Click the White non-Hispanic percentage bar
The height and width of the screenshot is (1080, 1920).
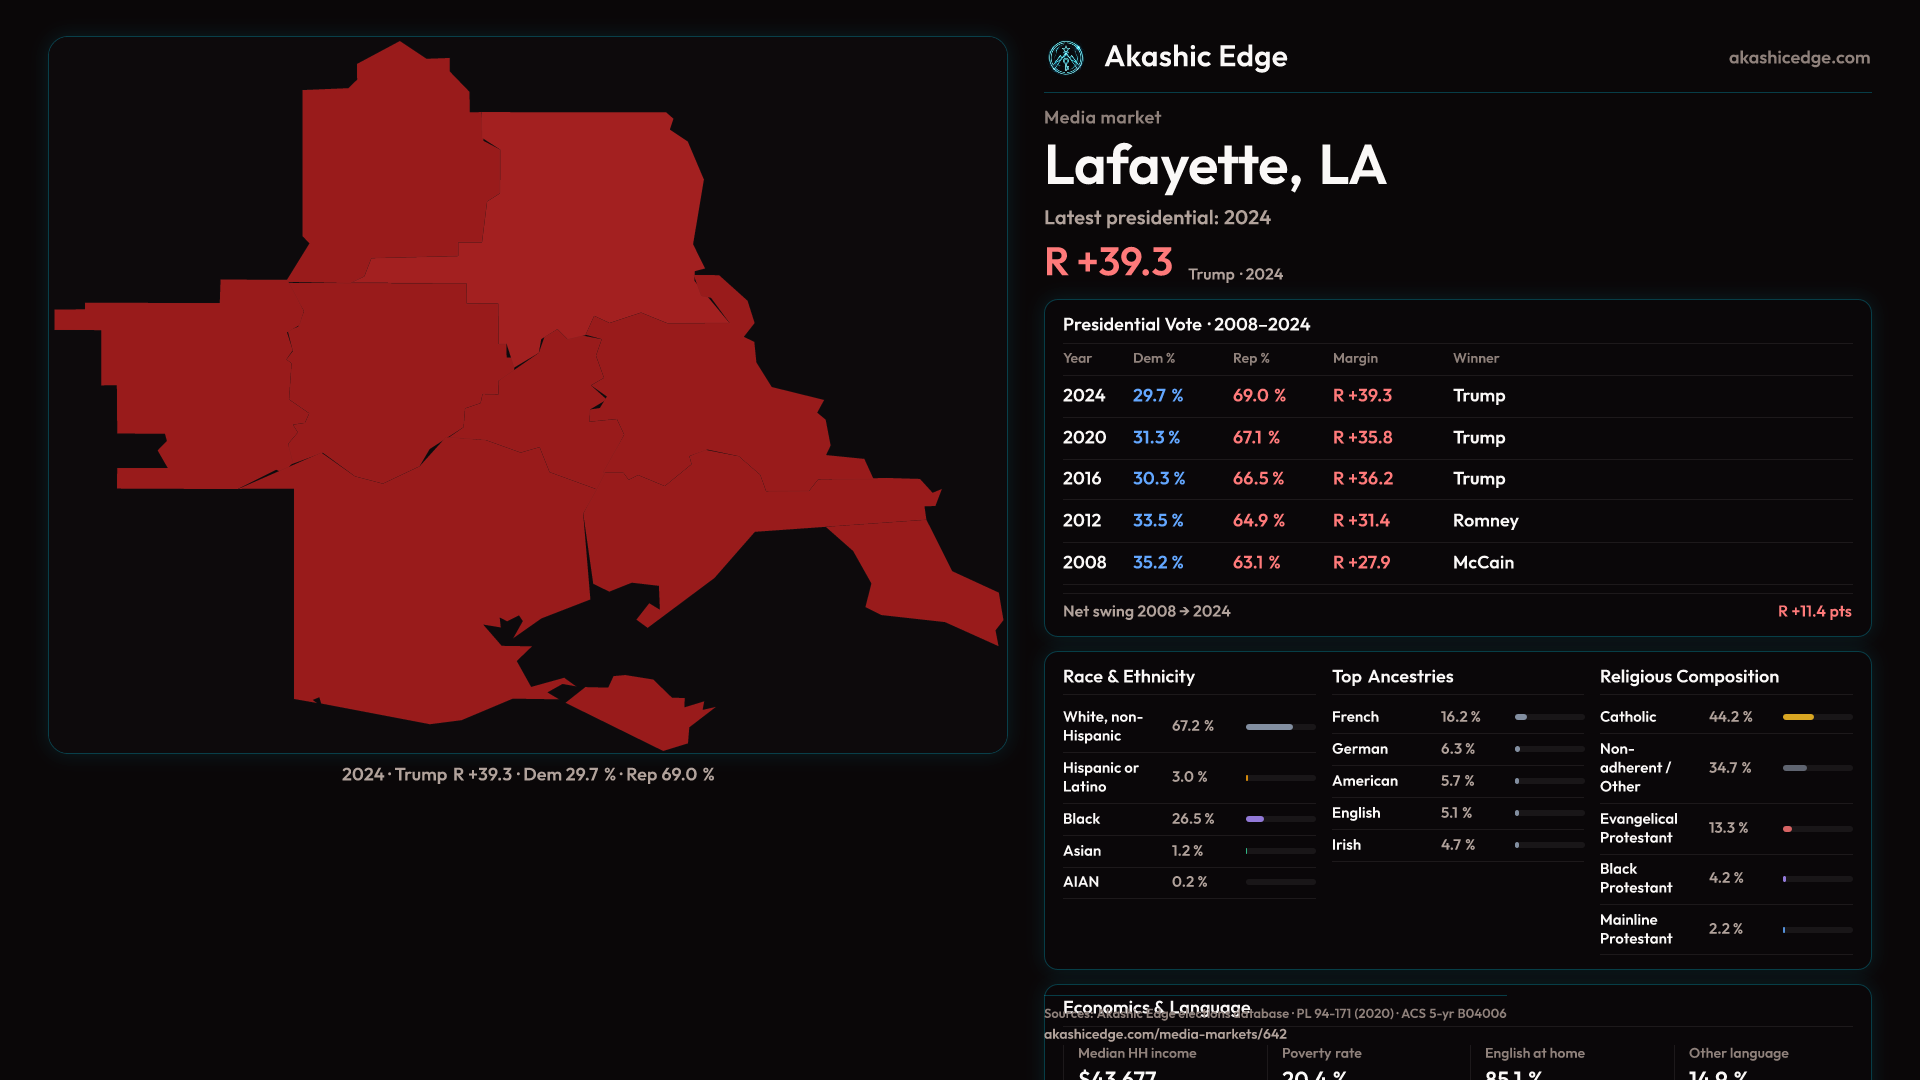(1269, 727)
